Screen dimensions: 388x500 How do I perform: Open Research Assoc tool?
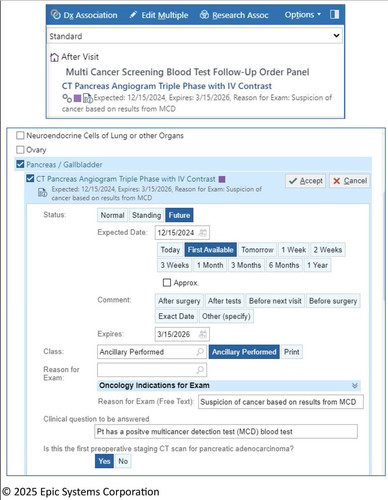click(x=234, y=15)
